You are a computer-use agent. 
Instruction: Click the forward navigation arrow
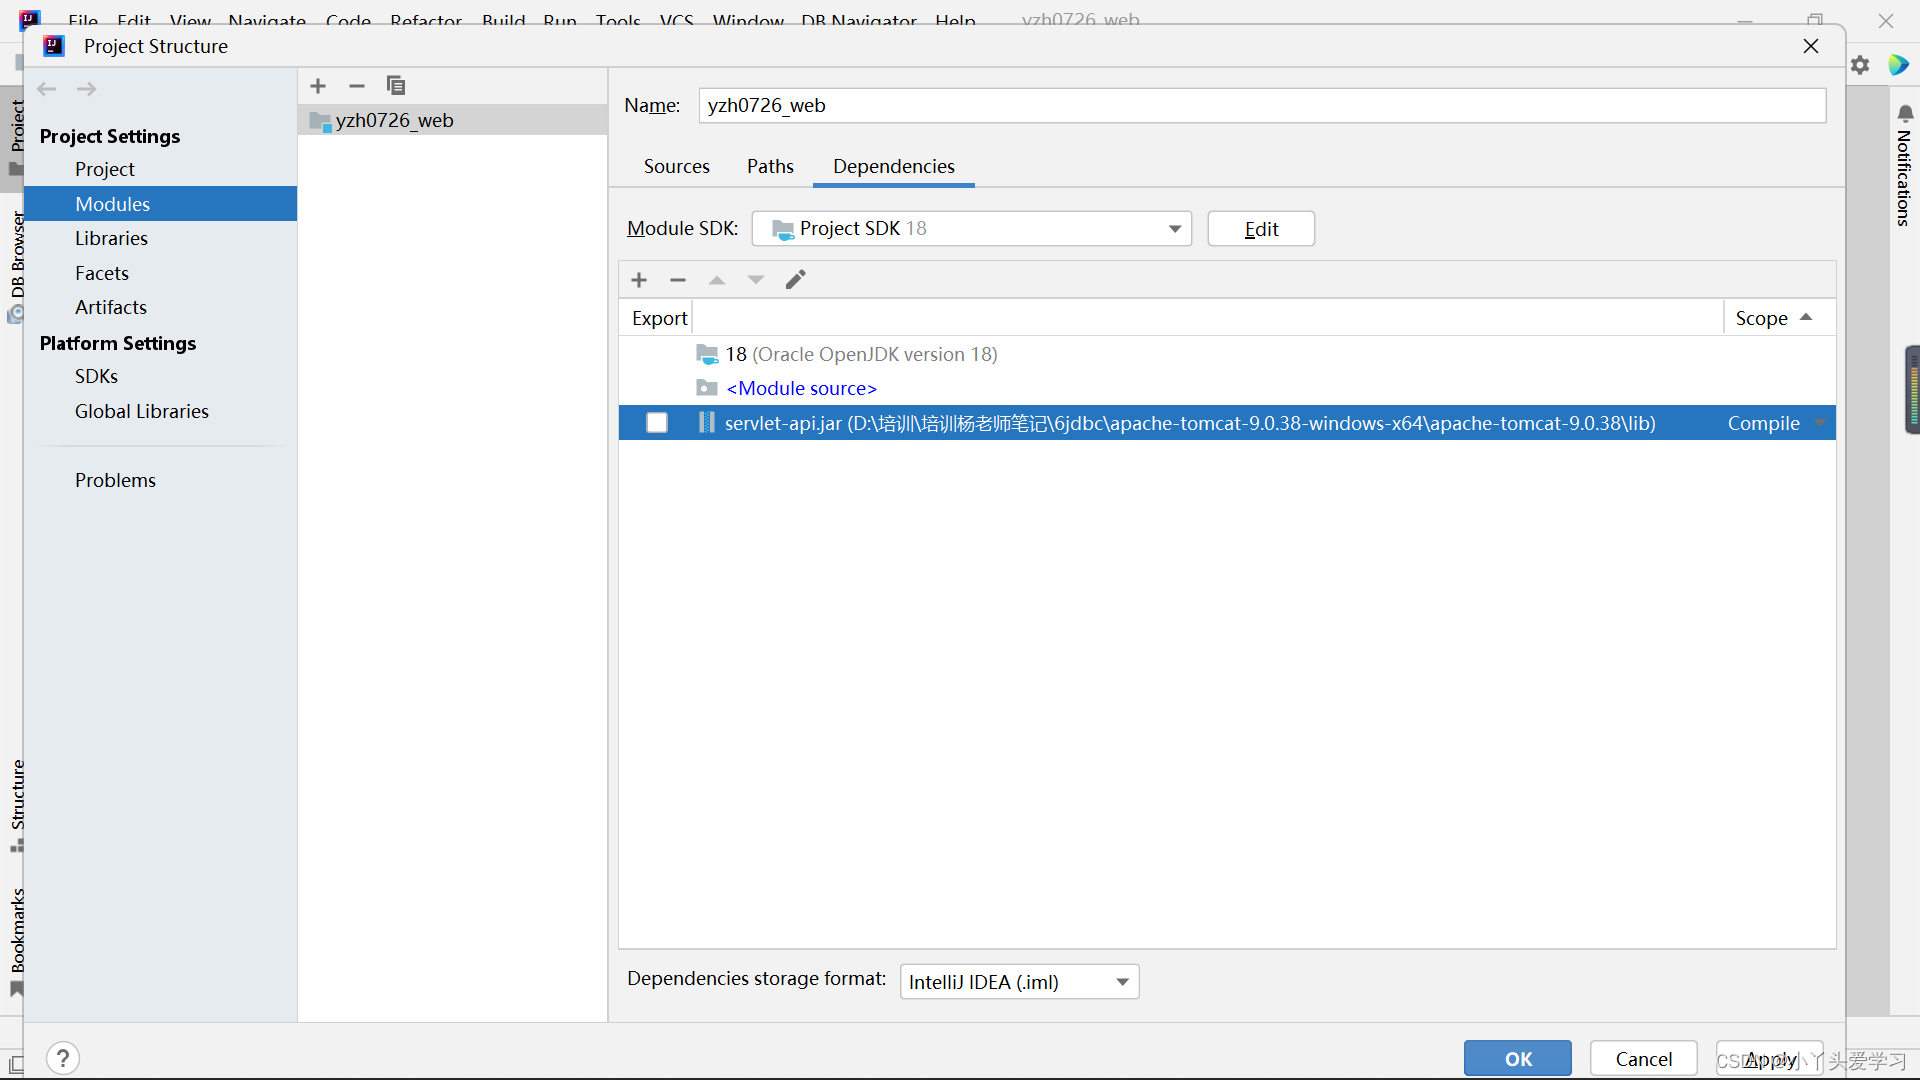[87, 89]
